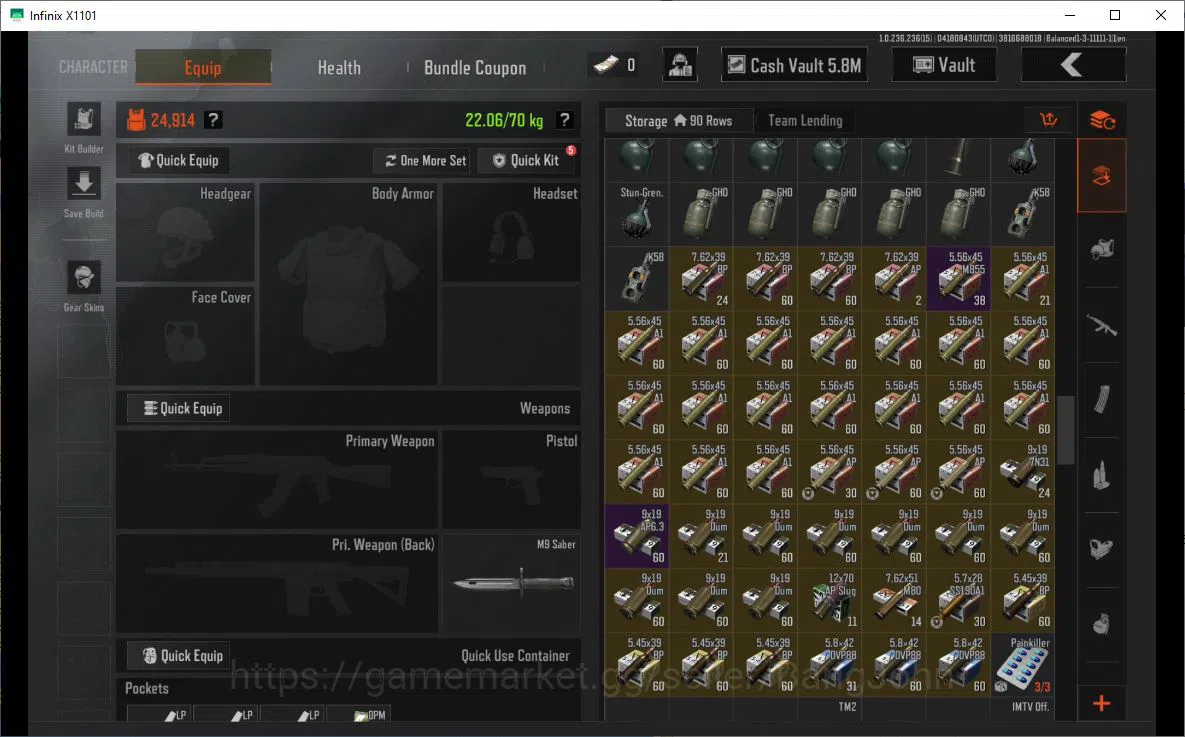The width and height of the screenshot is (1185, 737).
Task: Open the Kit Builder icon
Action: pos(84,120)
